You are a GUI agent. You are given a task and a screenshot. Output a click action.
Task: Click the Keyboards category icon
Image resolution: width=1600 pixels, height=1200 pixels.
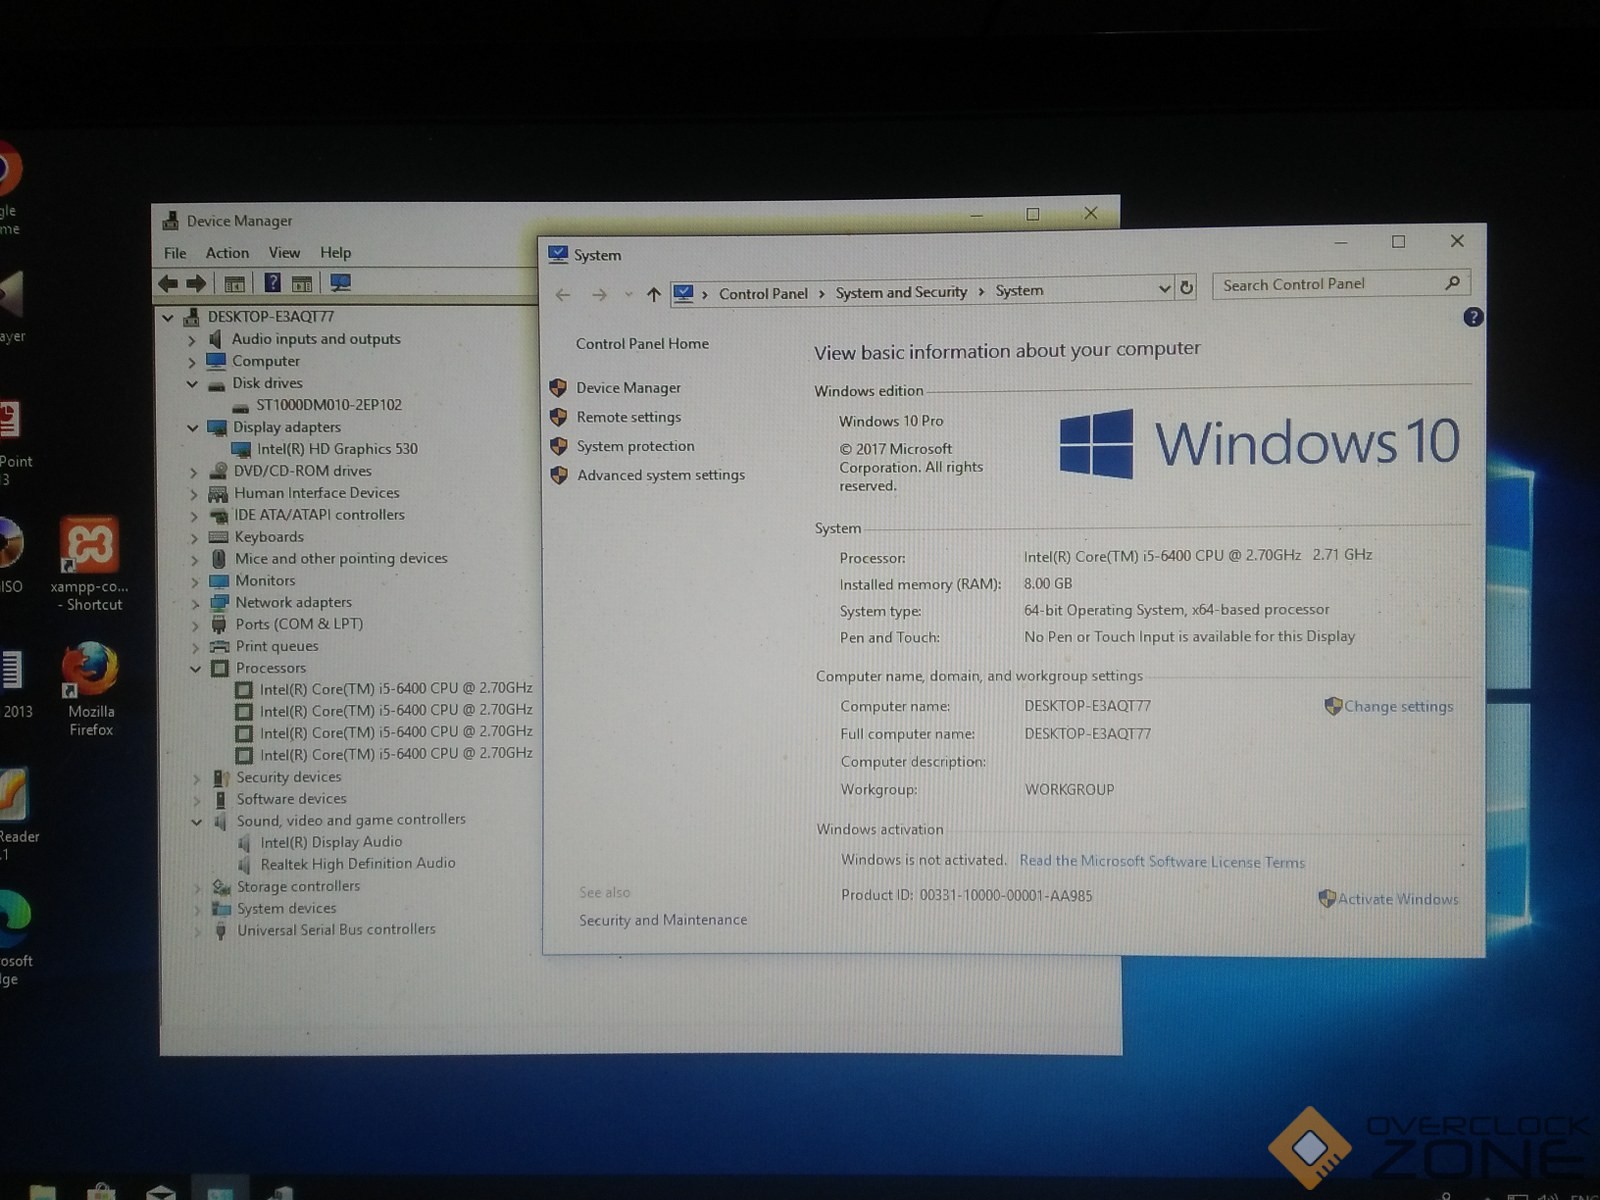218,537
